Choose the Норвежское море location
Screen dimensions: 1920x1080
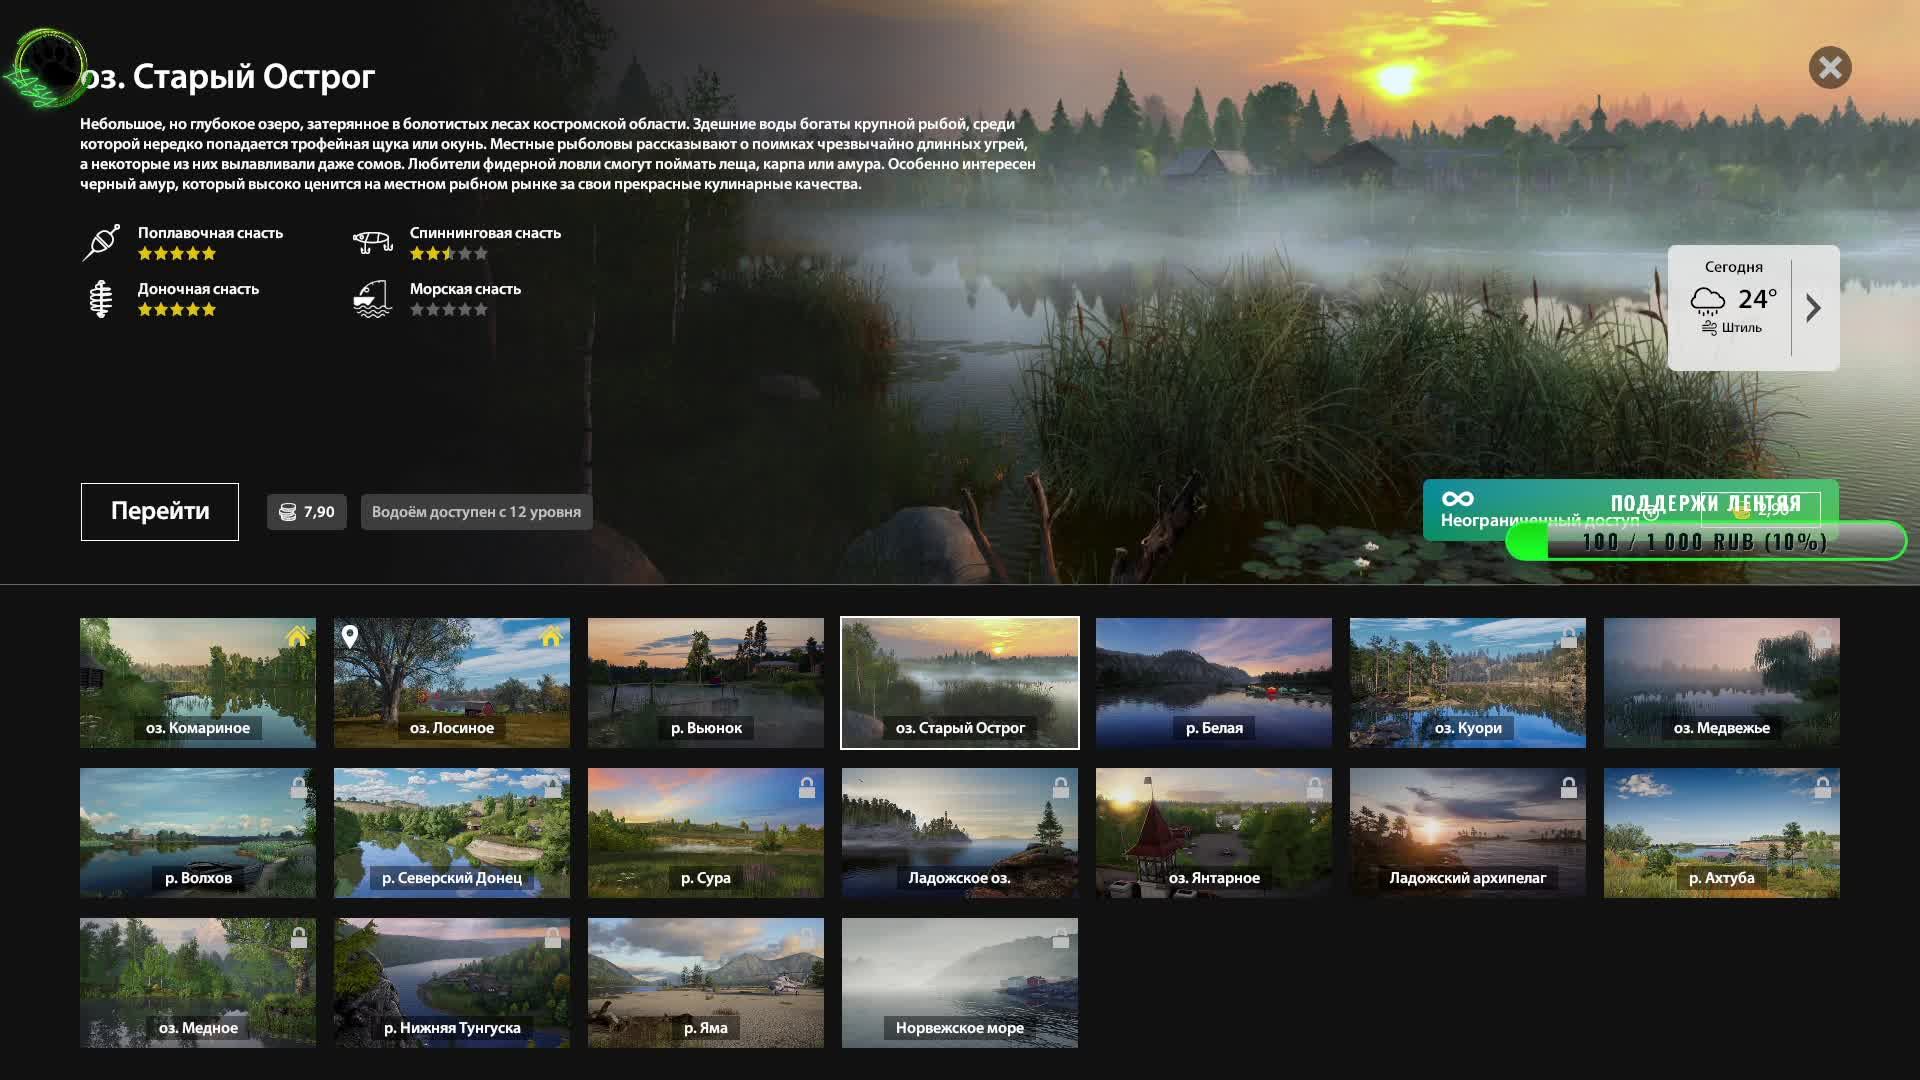(959, 982)
